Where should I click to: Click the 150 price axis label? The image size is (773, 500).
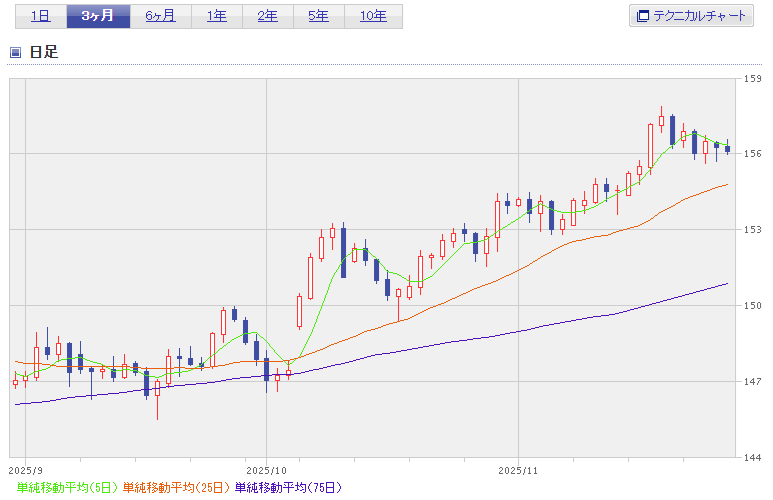tap(753, 306)
